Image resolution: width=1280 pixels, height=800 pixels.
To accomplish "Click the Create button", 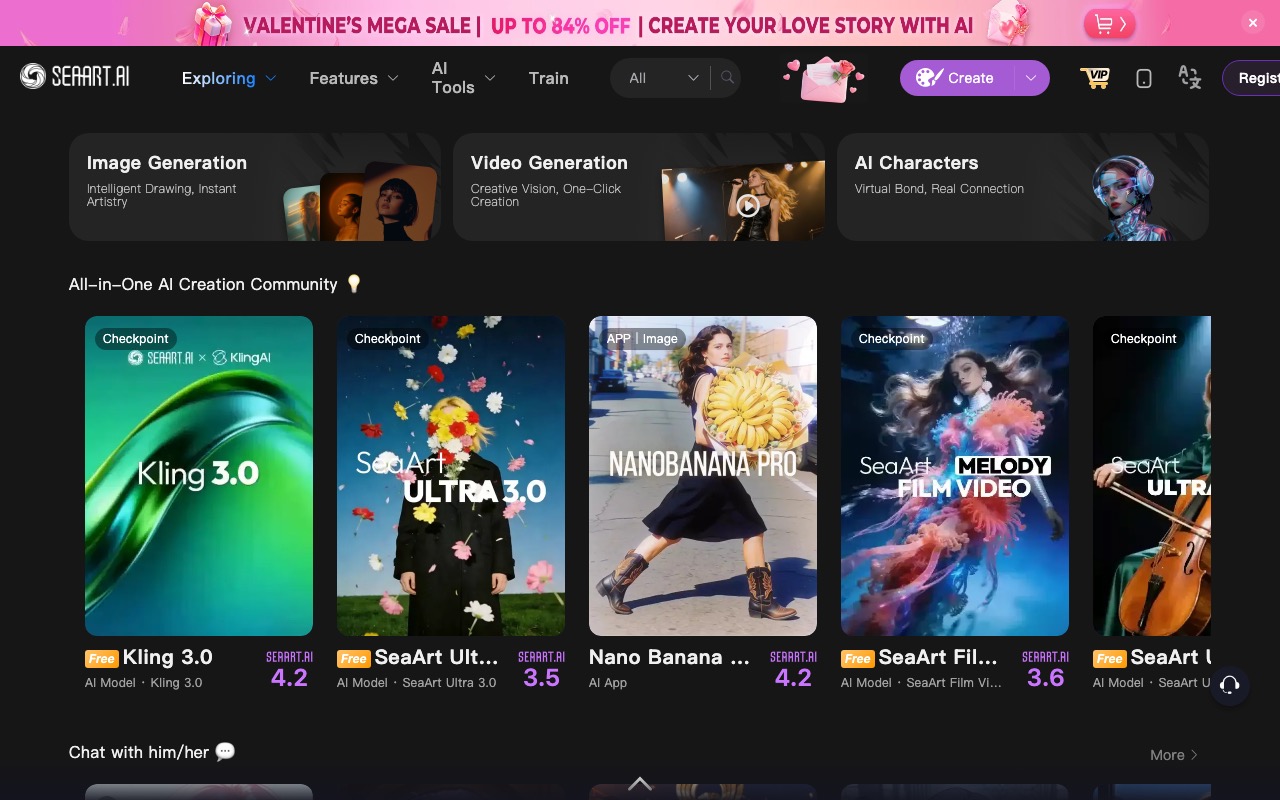I will tap(957, 78).
